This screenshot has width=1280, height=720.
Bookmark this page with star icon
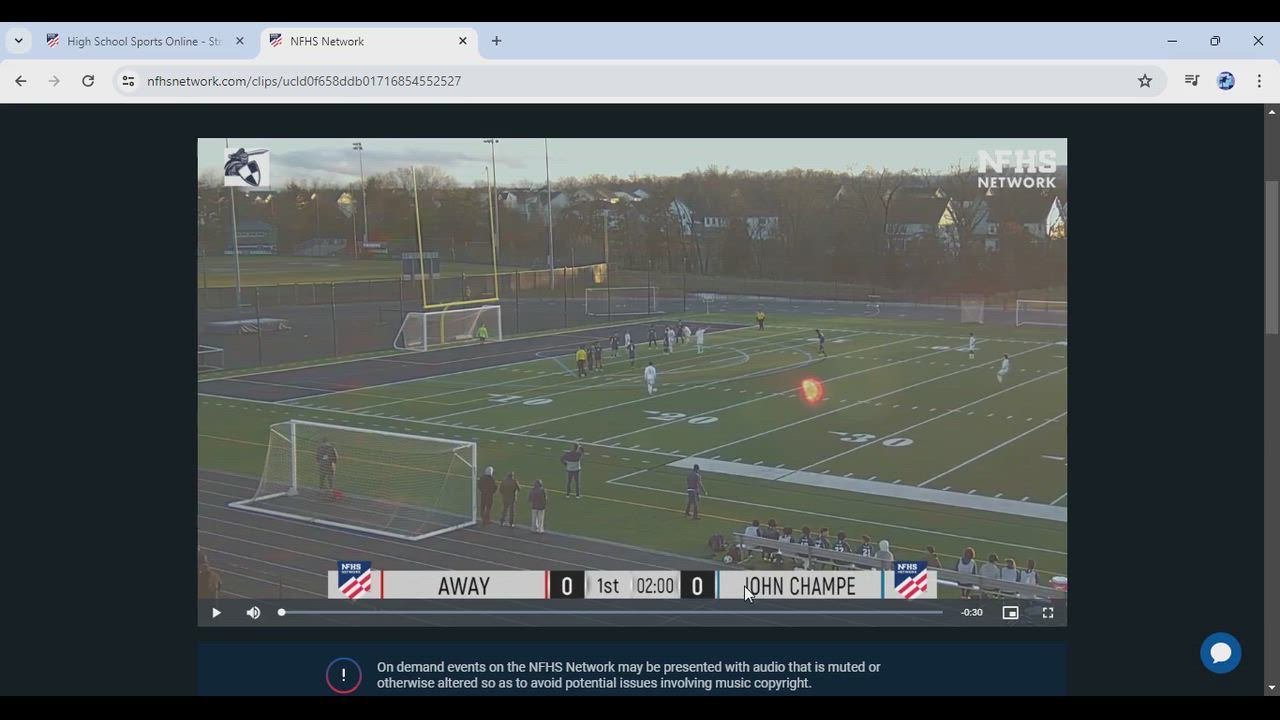coord(1145,81)
